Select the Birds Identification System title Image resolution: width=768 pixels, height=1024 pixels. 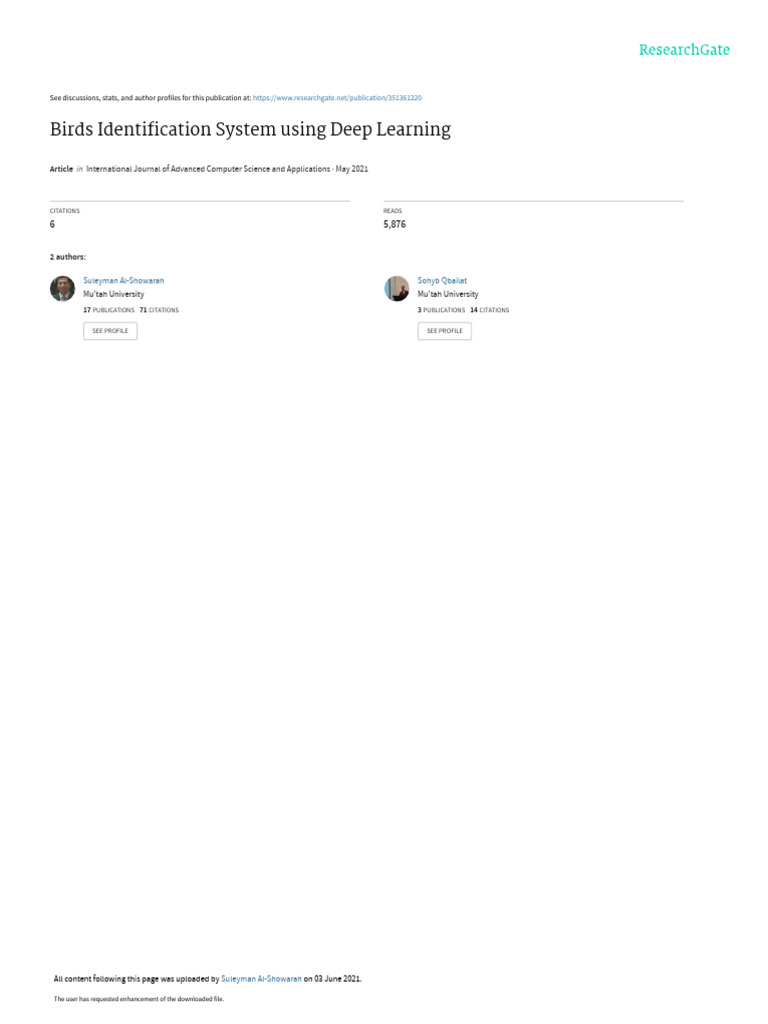250,129
